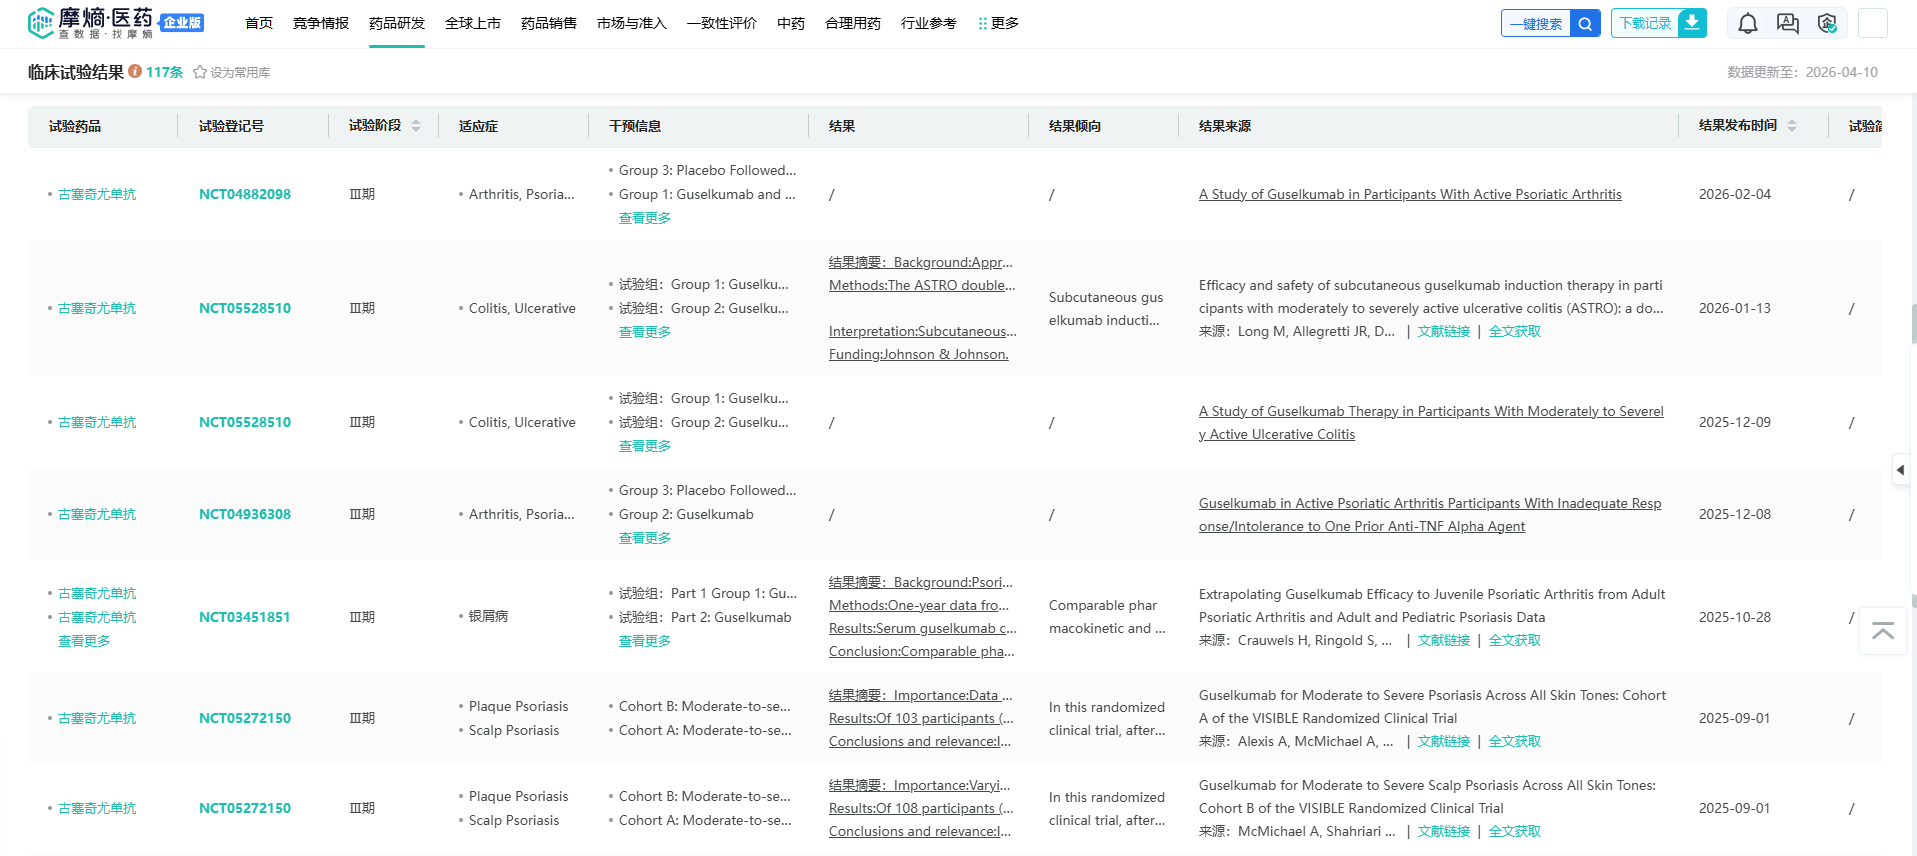Open trial NCT04936308 registration link
The height and width of the screenshot is (856, 1917).
click(x=244, y=514)
